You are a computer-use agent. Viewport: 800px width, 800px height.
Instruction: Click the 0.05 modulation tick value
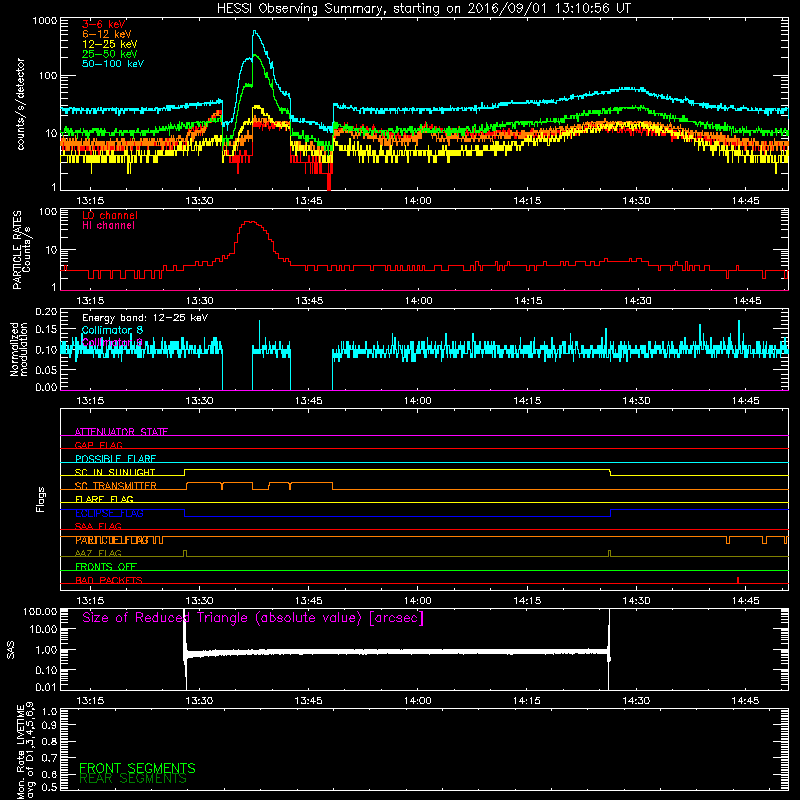pyautogui.click(x=46, y=369)
